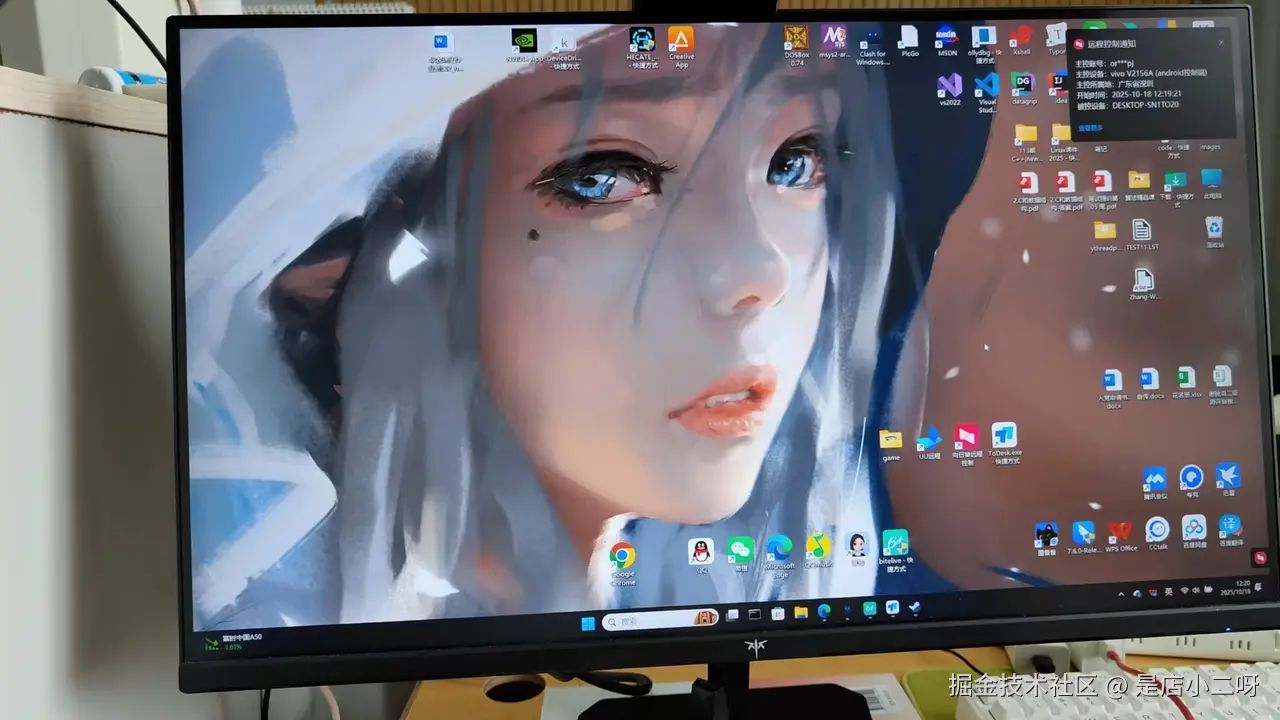
Task: Dismiss the ToDesk remote control notification
Action: pyautogui.click(x=1221, y=43)
